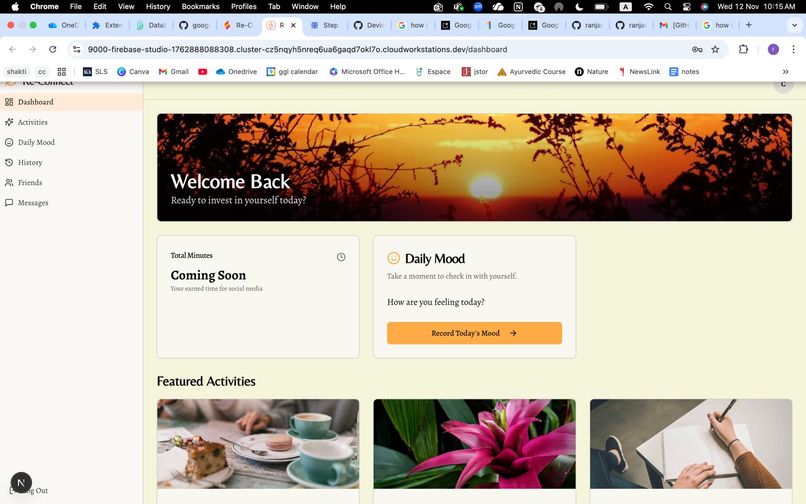Go to Daily Mood in sidebar
Screen dimensions: 806x504
(71, 142)
